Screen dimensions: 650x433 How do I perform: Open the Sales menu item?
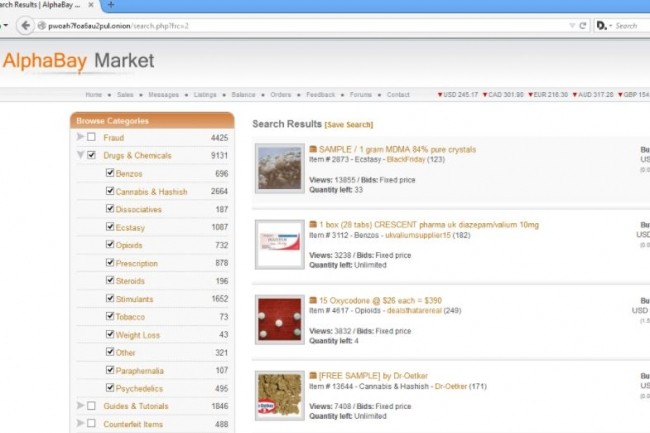125,94
